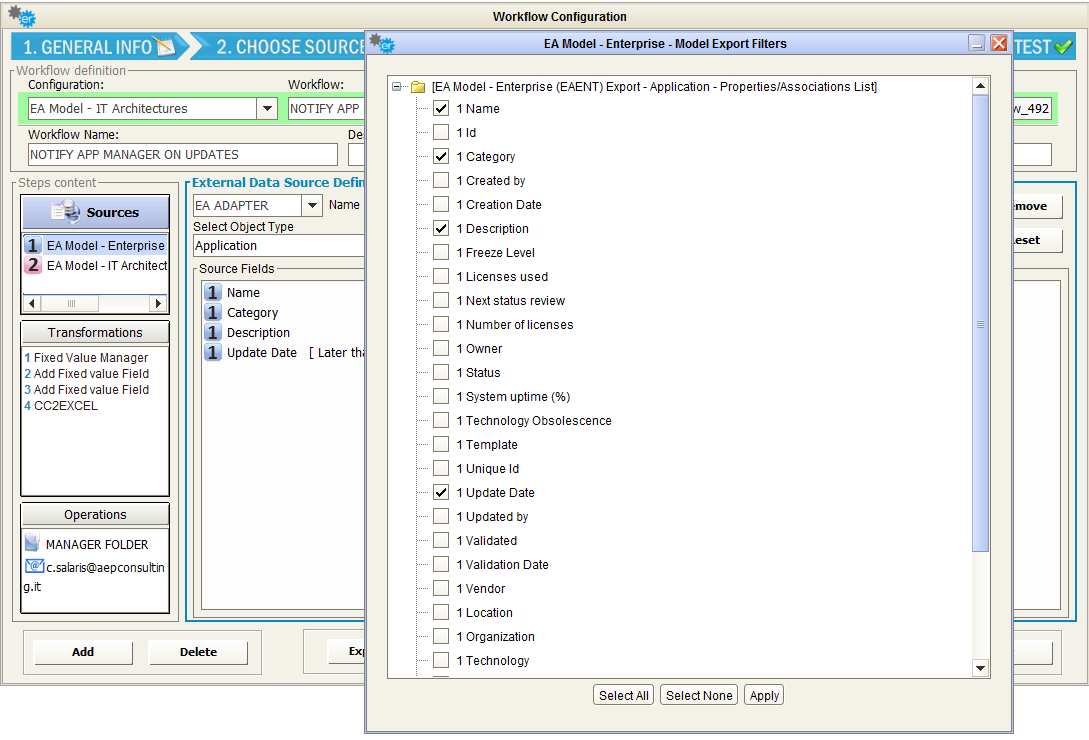Open the Configuration dropdown arrow

point(267,108)
